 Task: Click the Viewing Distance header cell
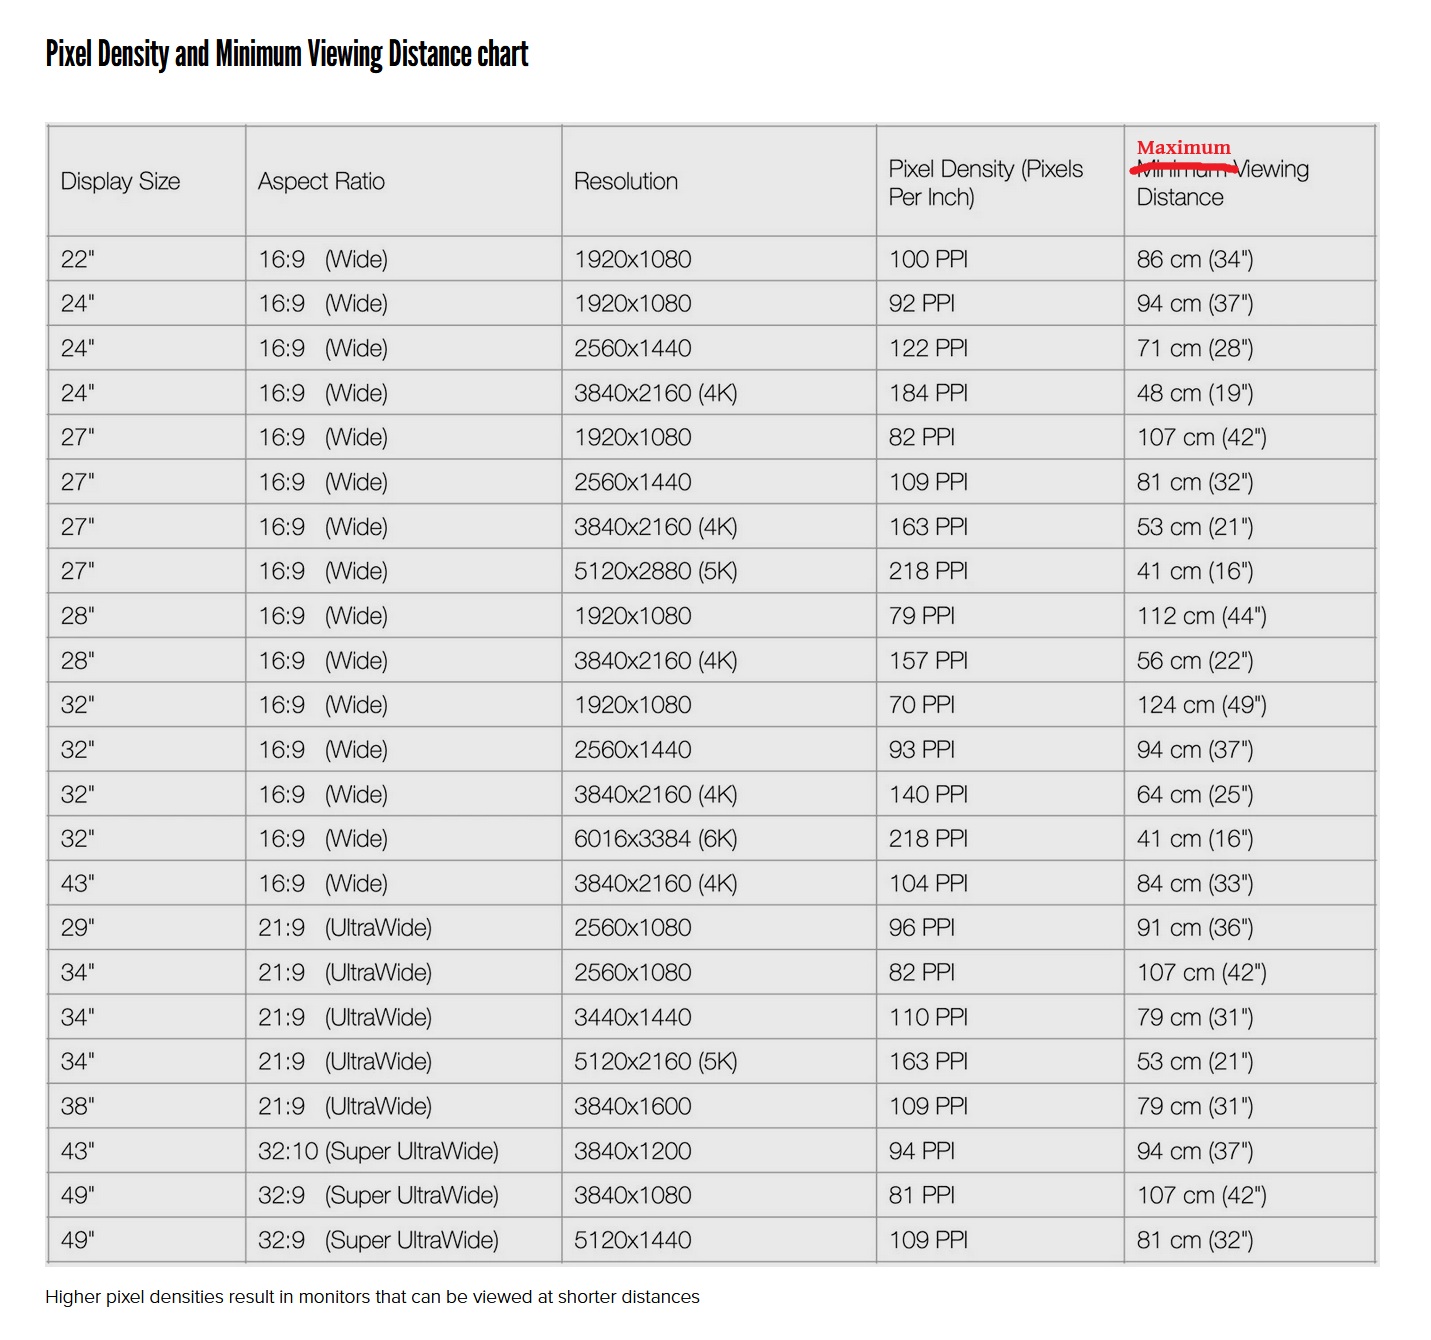pyautogui.click(x=1250, y=181)
